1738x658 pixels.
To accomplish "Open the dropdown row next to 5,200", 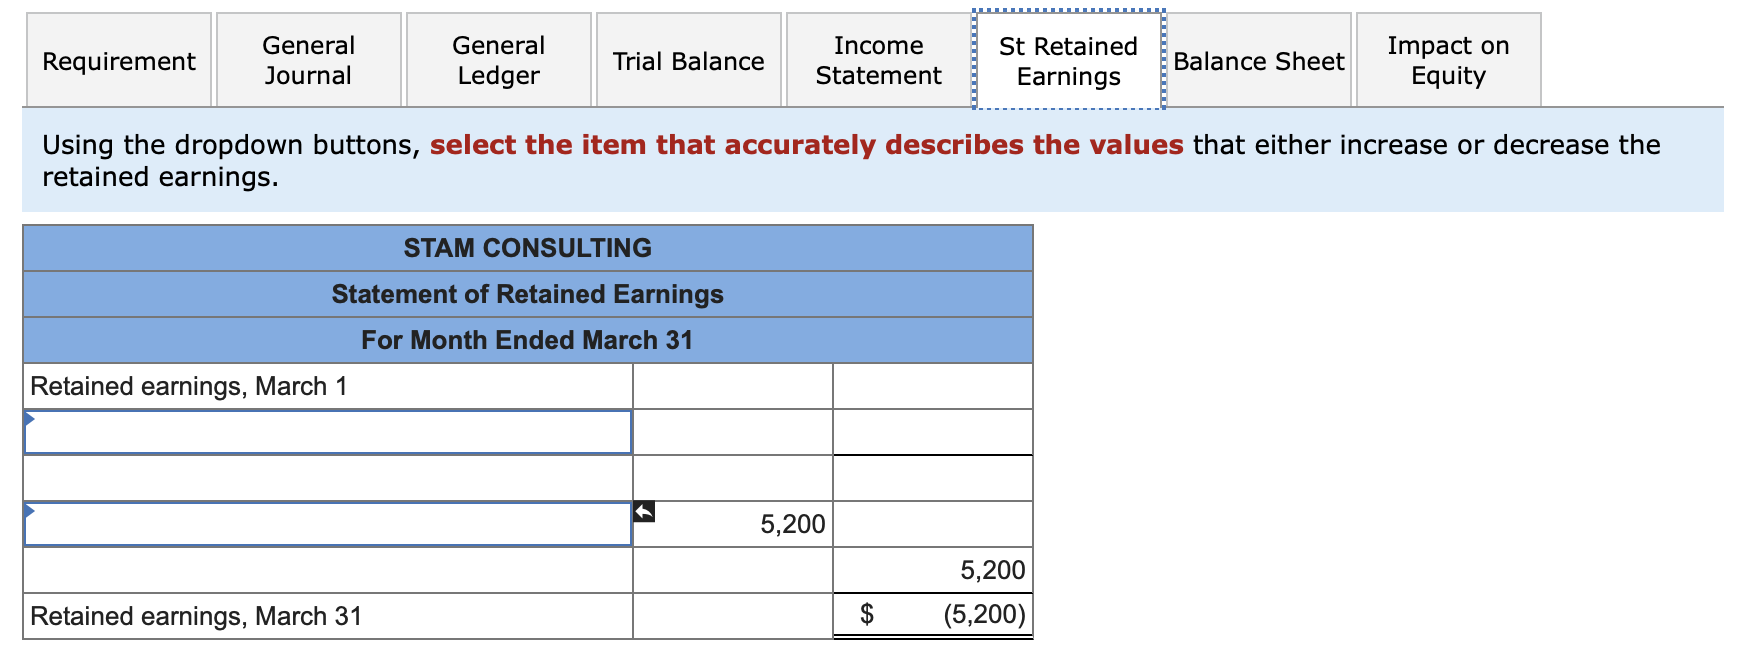I will point(328,524).
